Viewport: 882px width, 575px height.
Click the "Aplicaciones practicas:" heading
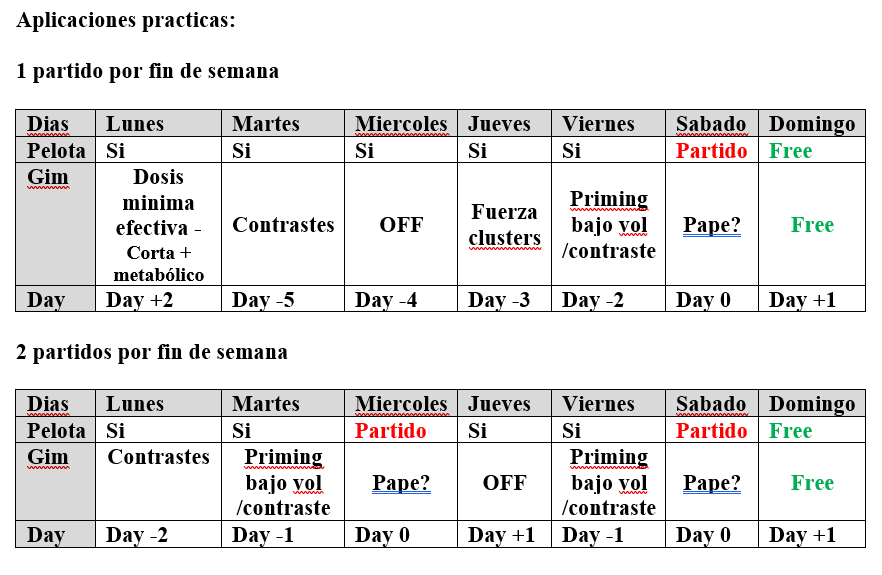coord(126,20)
